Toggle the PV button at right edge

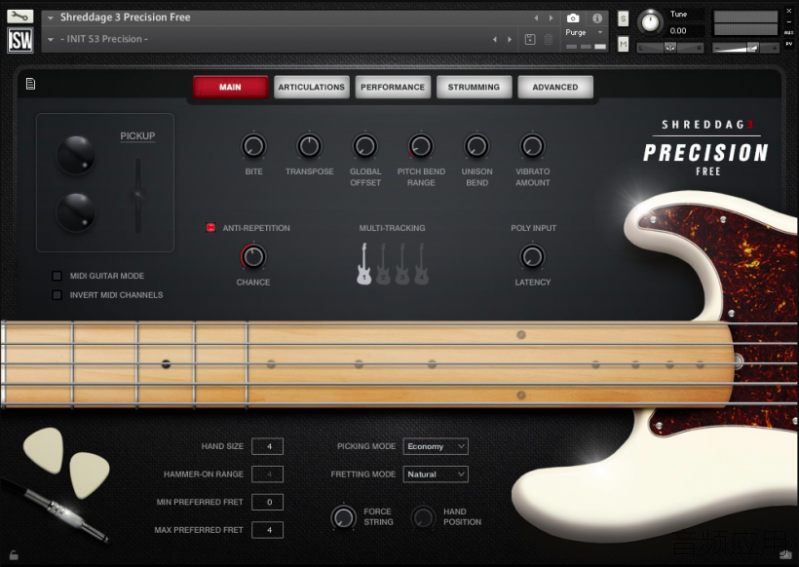click(x=789, y=44)
